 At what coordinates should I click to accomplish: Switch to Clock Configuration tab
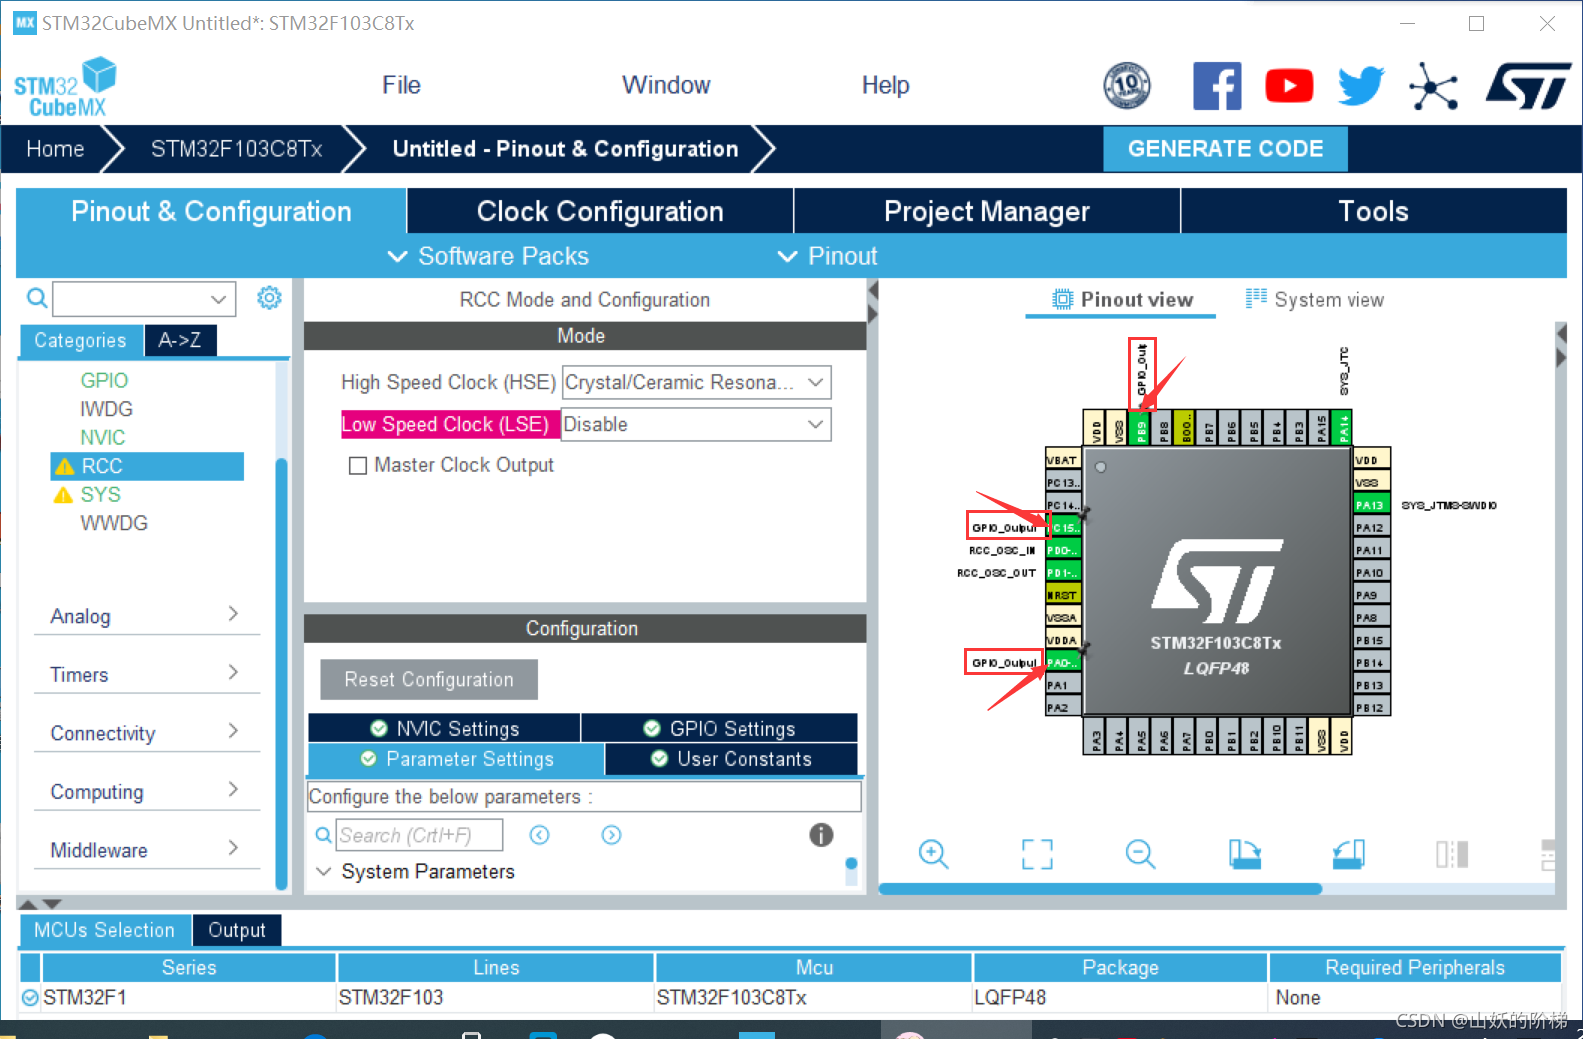tap(600, 211)
